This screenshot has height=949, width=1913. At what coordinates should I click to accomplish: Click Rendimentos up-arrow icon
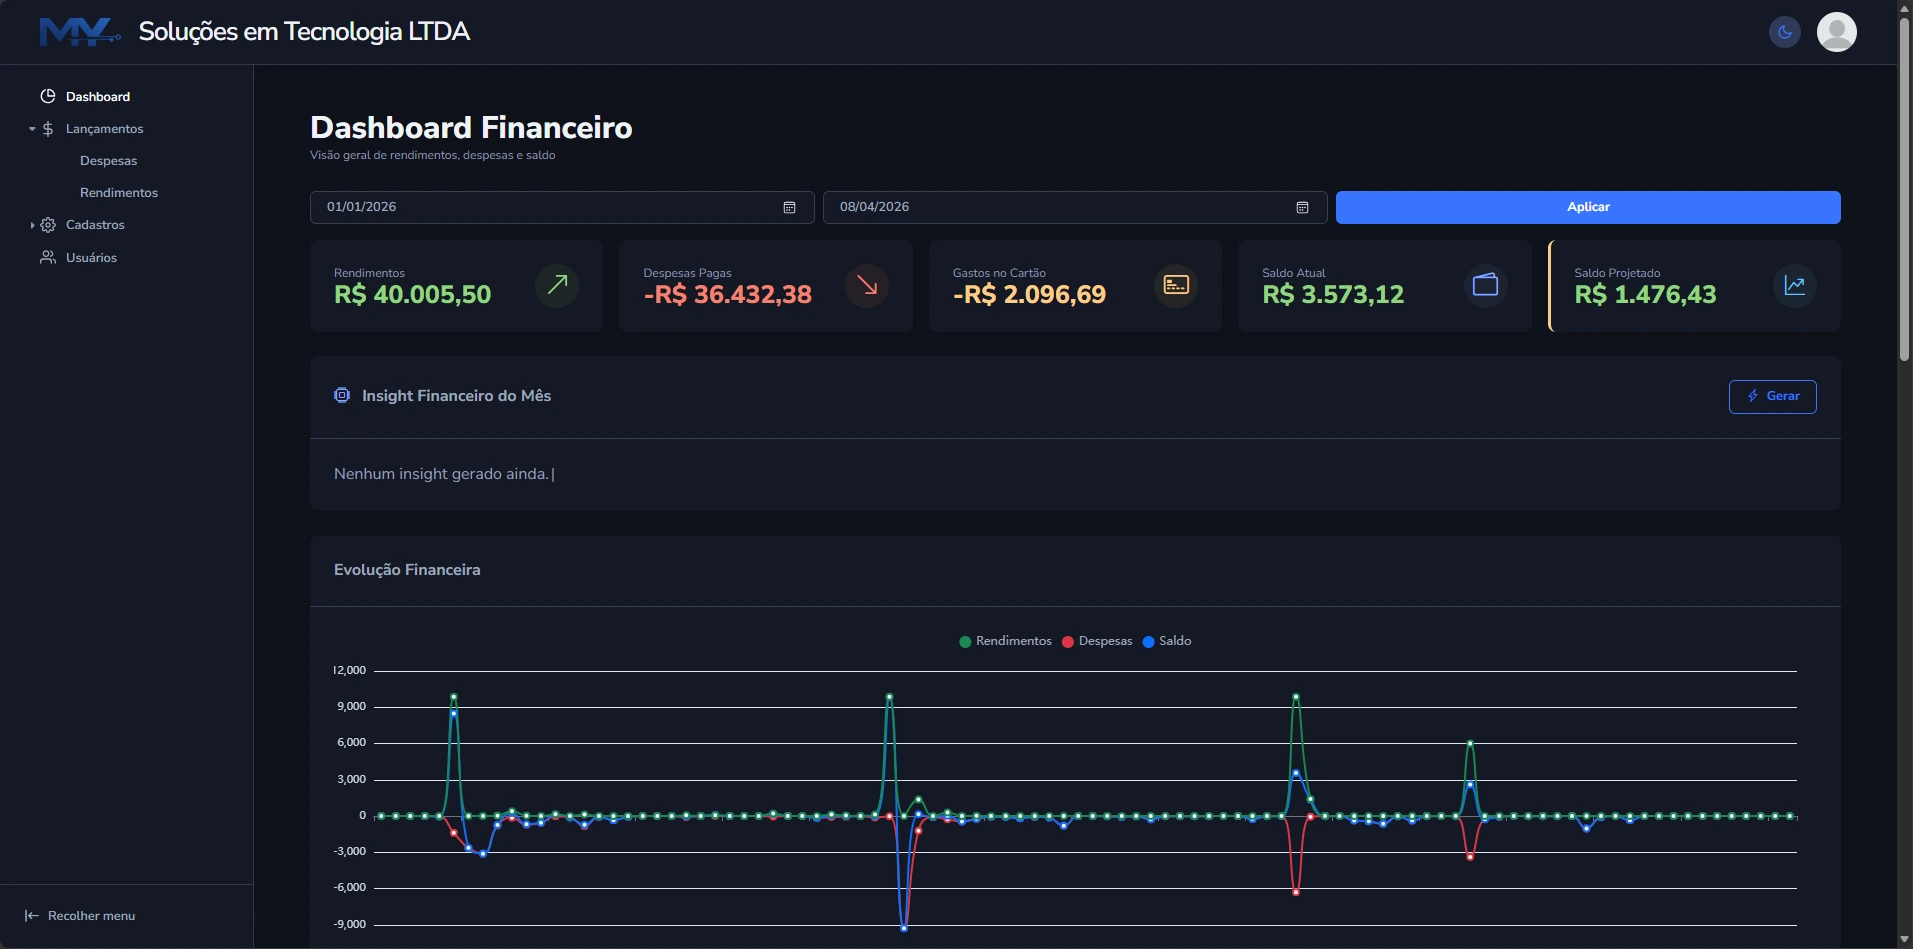(557, 285)
